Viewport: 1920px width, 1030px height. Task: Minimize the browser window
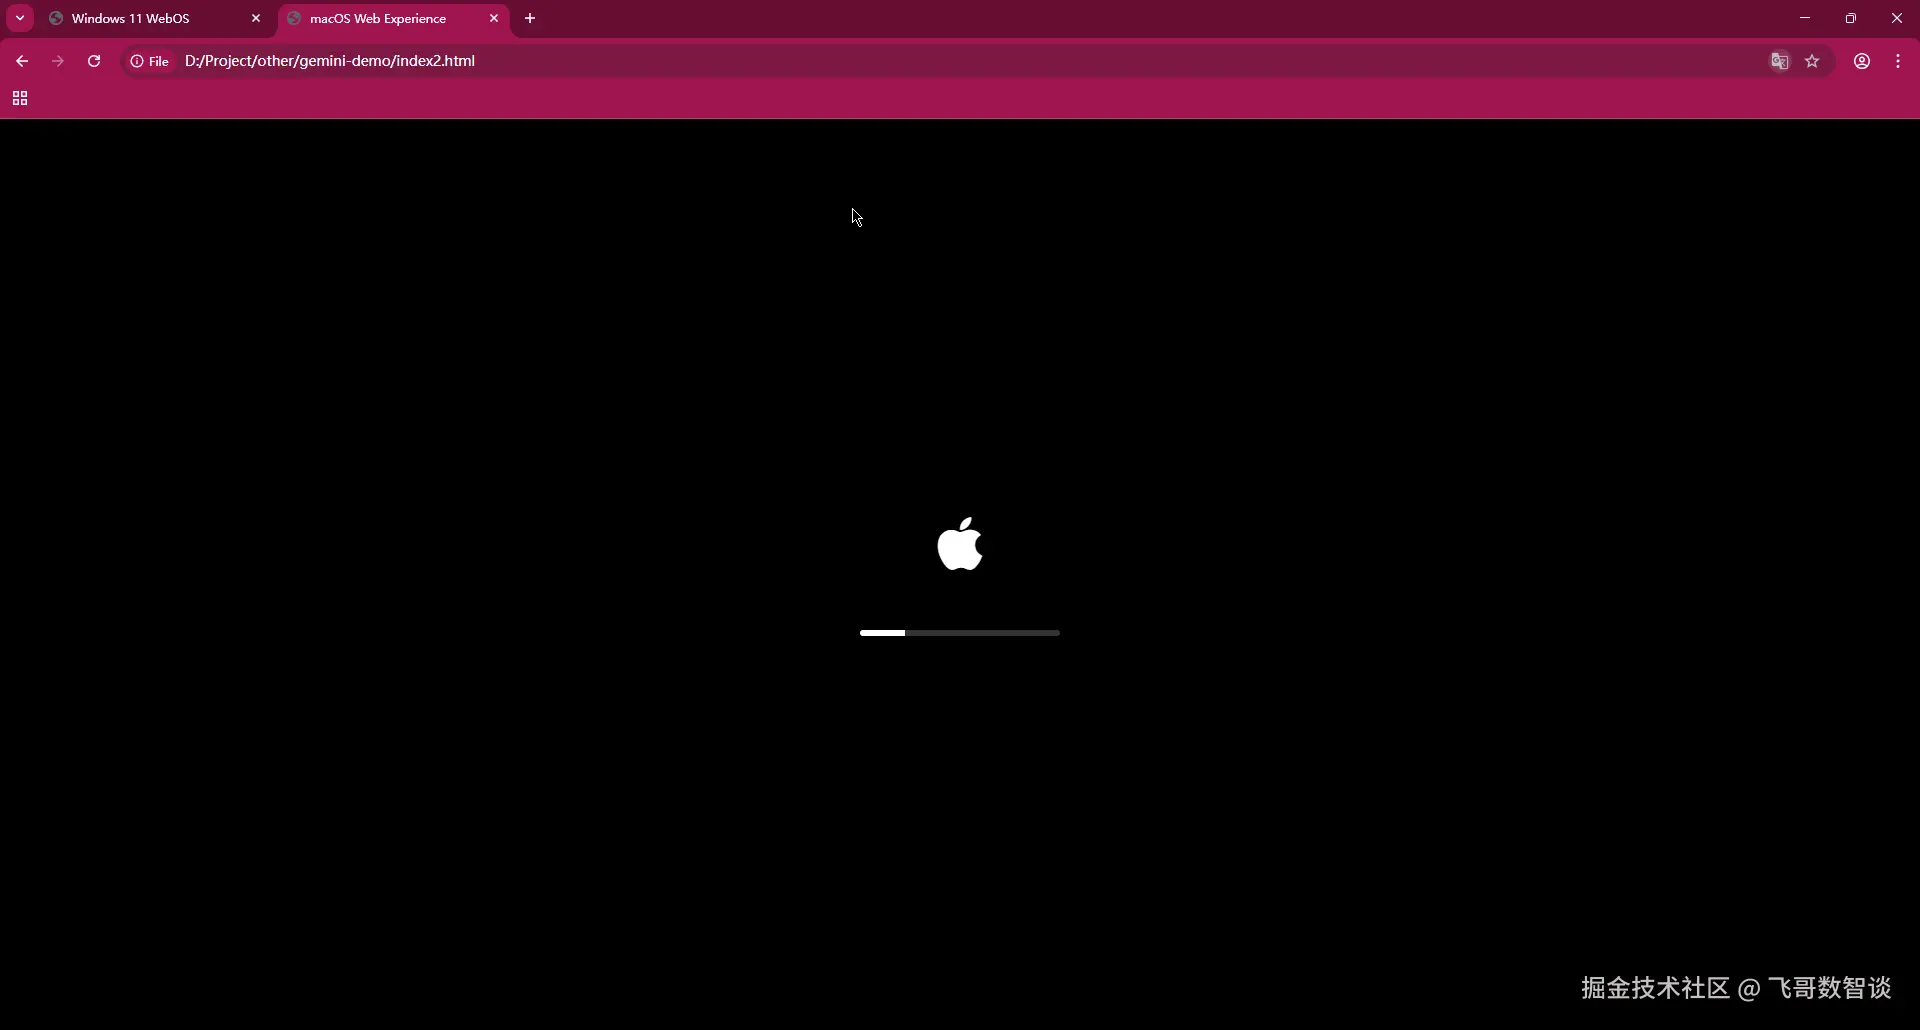[x=1805, y=18]
